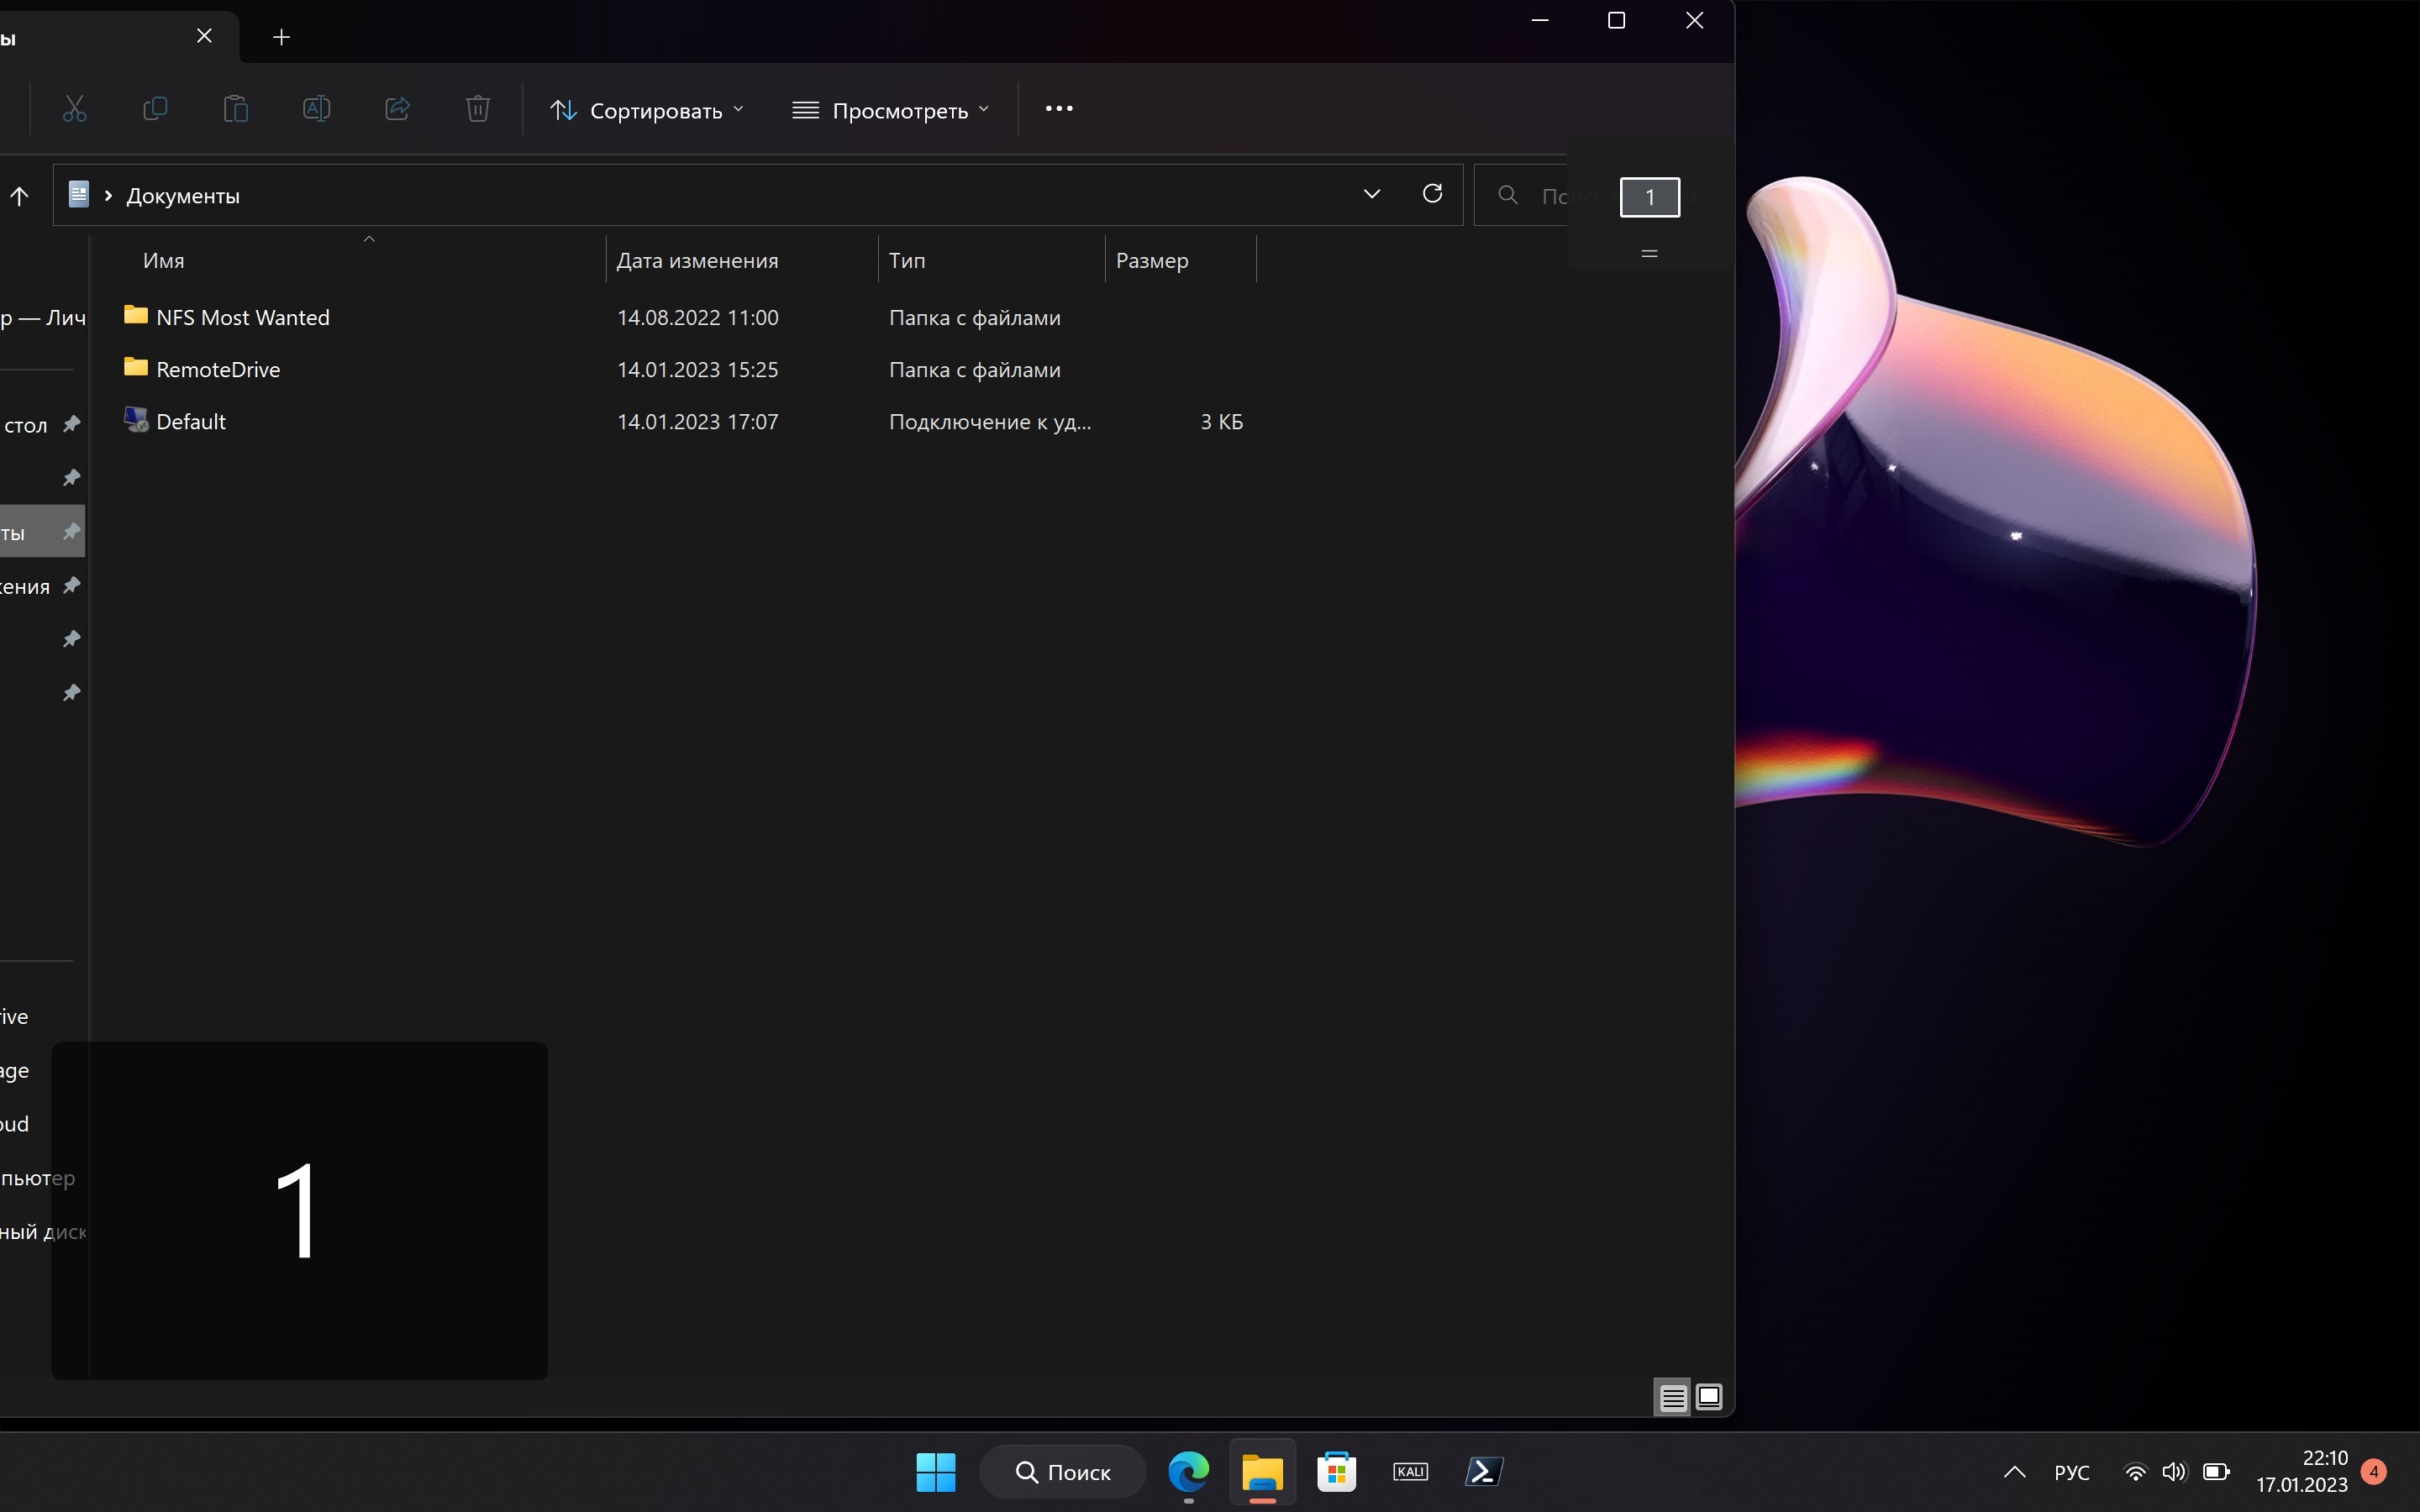Click the Paste clipboard icon
2420x1512 pixels.
tap(236, 109)
